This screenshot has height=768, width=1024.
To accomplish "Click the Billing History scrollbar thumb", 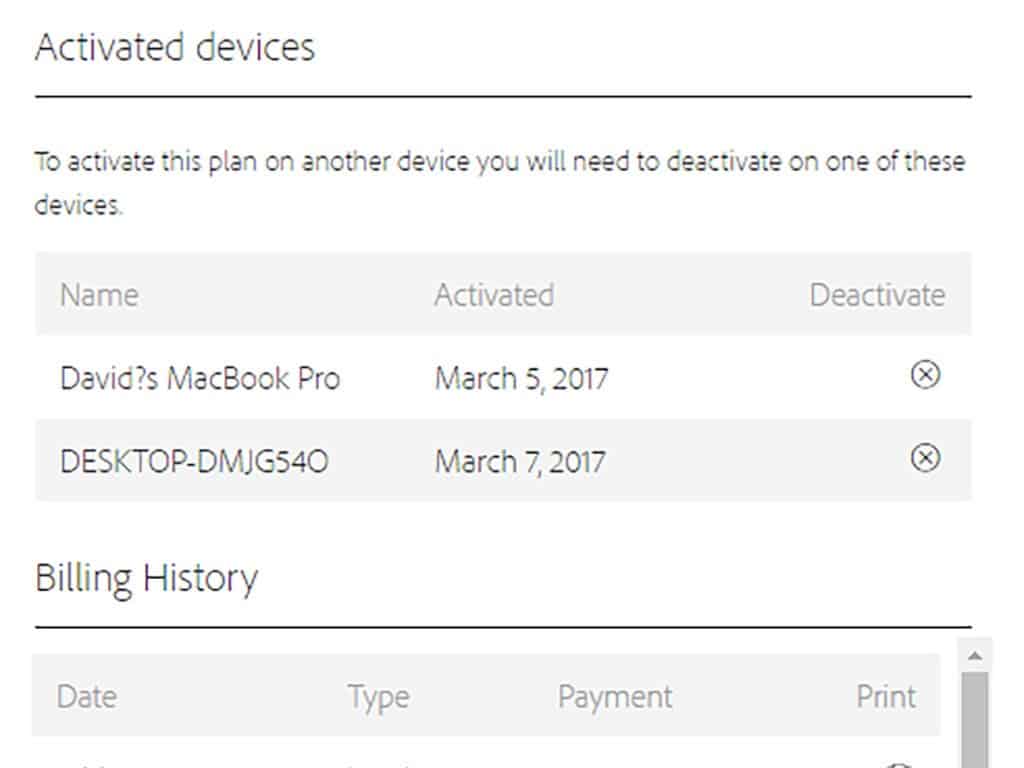I will 975,720.
